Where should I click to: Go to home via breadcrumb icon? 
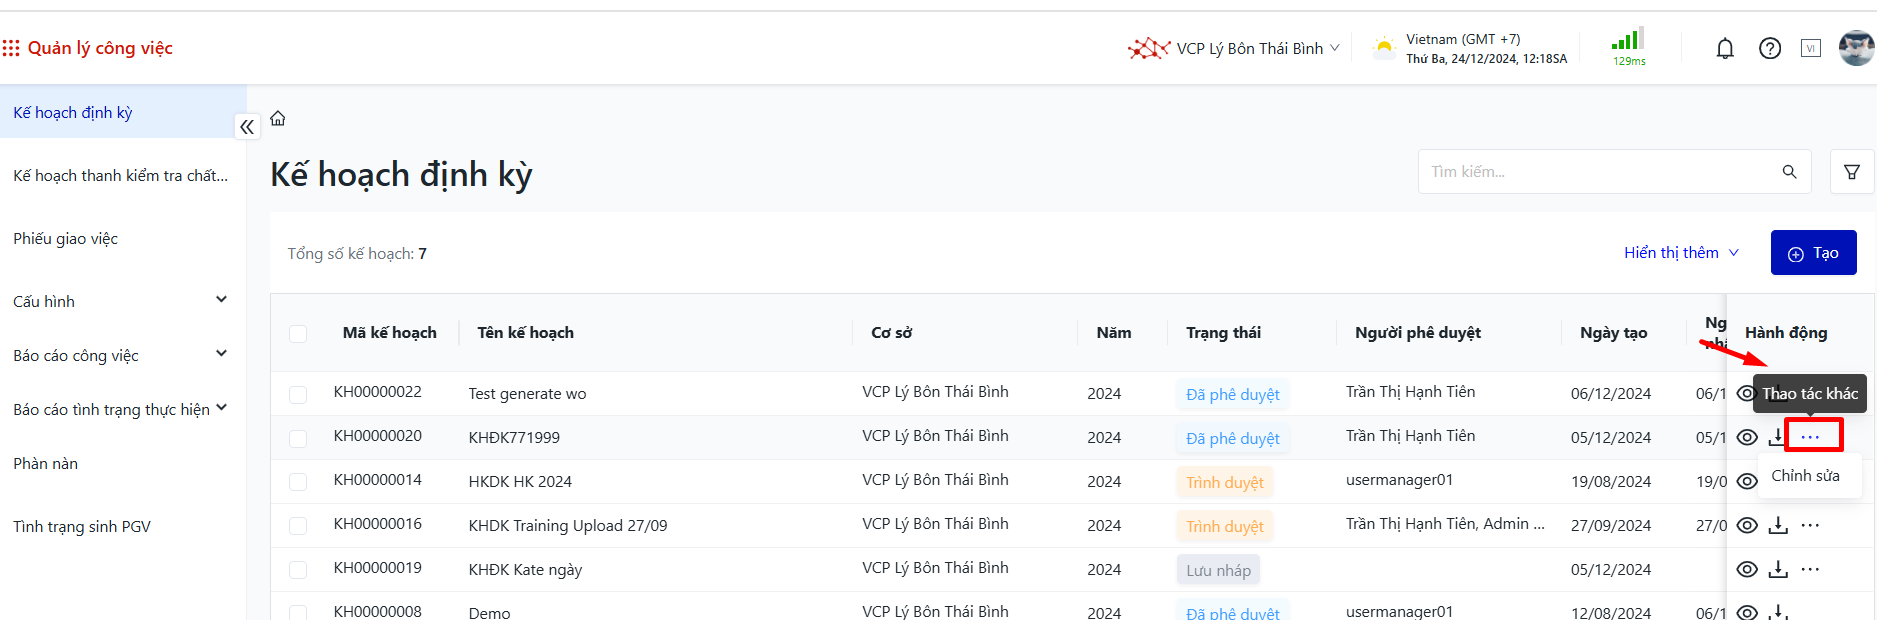tap(278, 118)
